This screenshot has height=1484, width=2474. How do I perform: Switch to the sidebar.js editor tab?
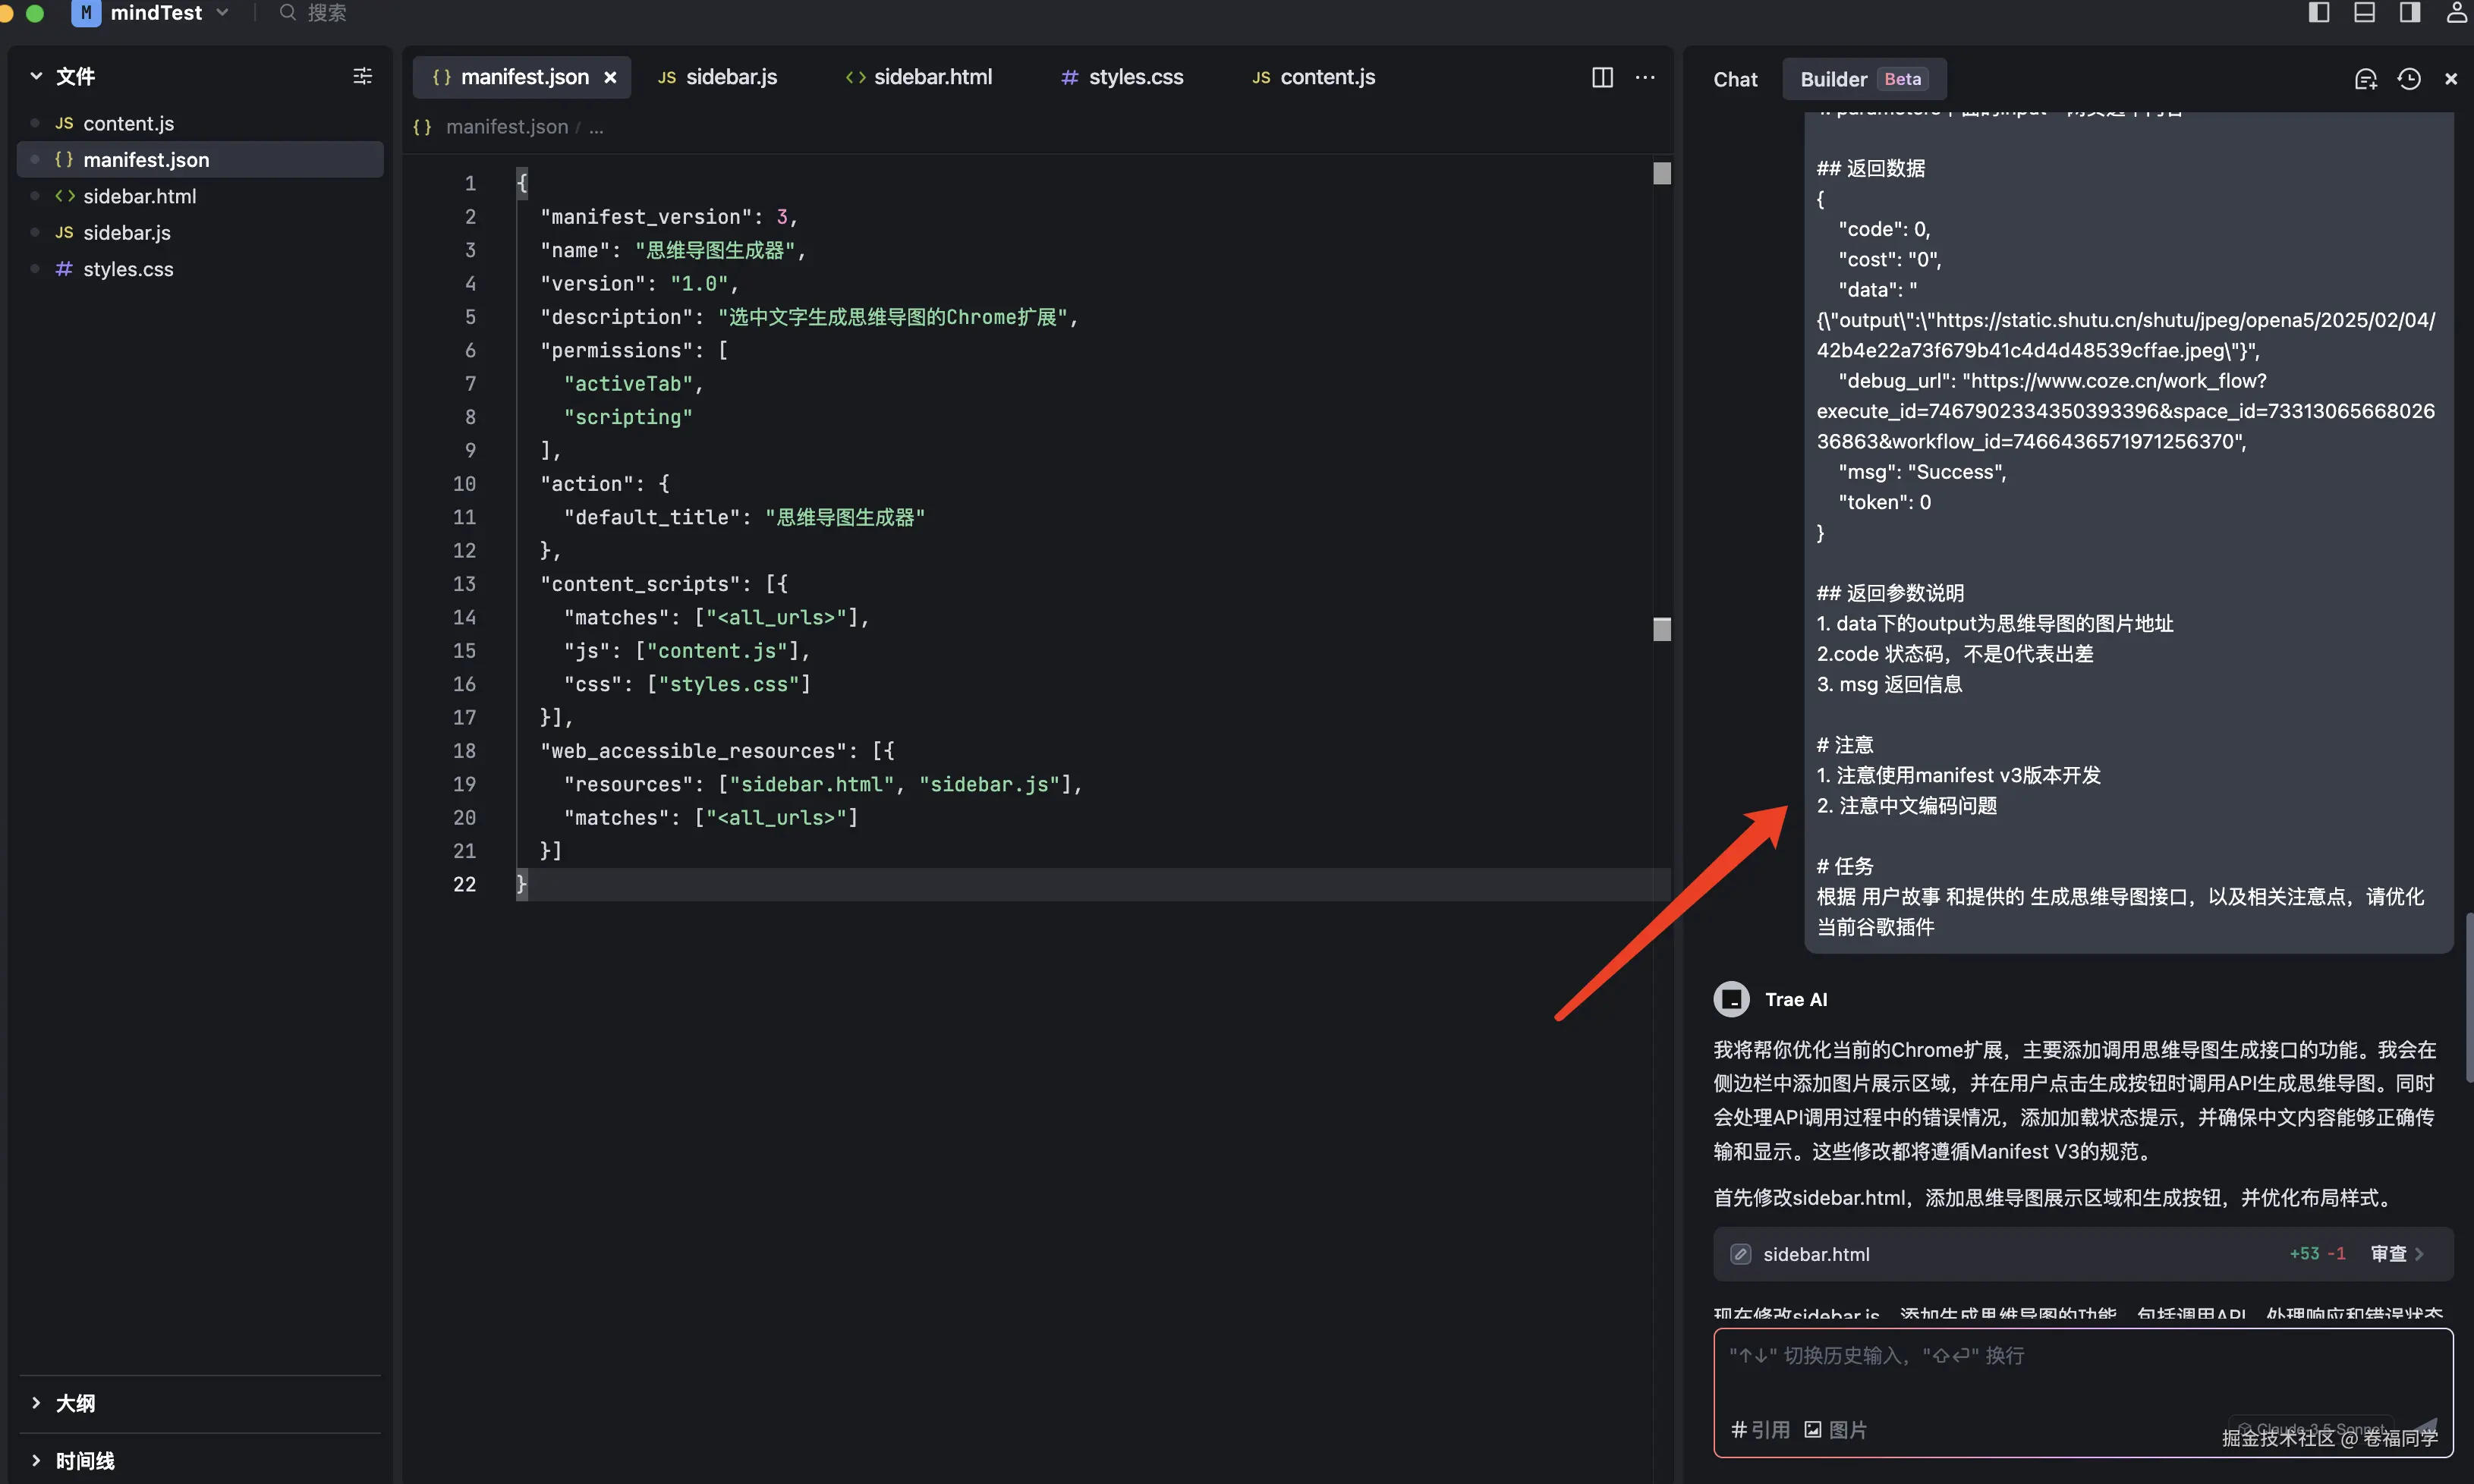(x=730, y=77)
